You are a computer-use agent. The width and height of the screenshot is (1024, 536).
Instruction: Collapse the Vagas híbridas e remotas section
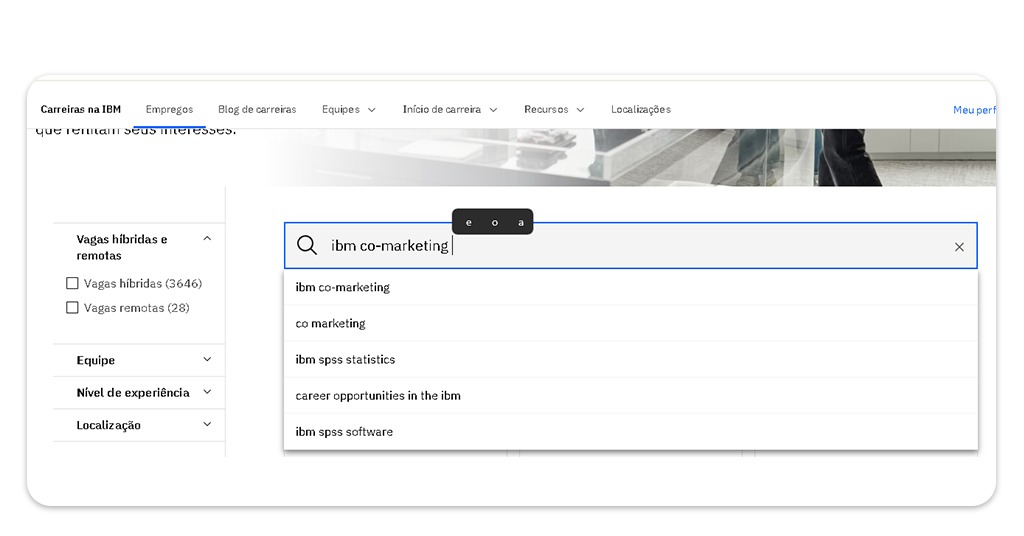(x=207, y=239)
